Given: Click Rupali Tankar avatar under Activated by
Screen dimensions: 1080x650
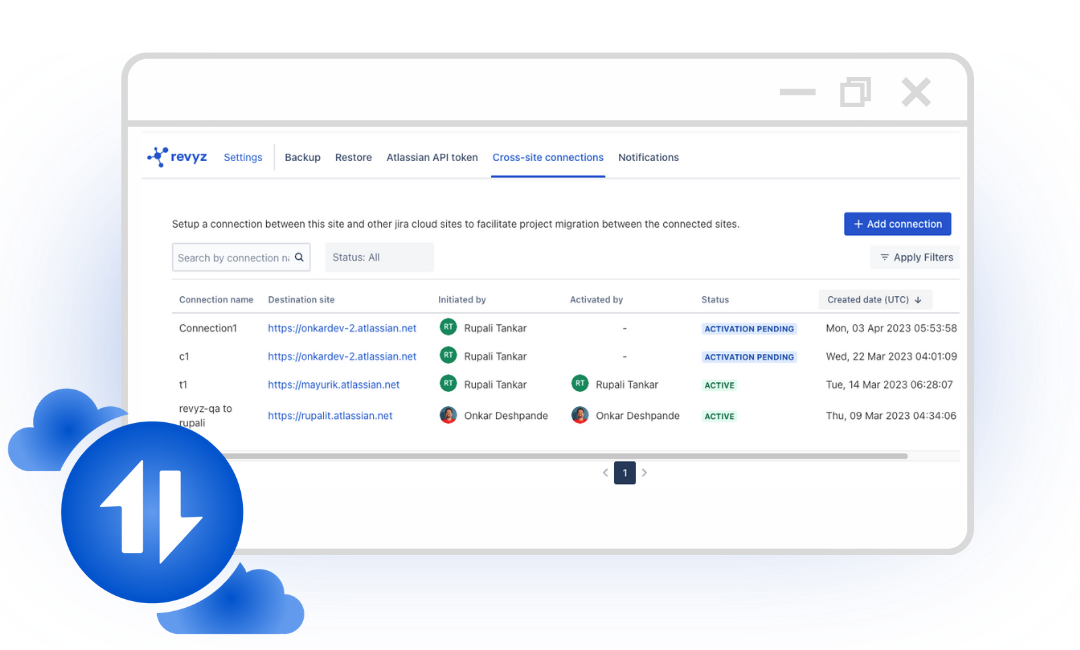Looking at the screenshot, I should click(x=580, y=384).
